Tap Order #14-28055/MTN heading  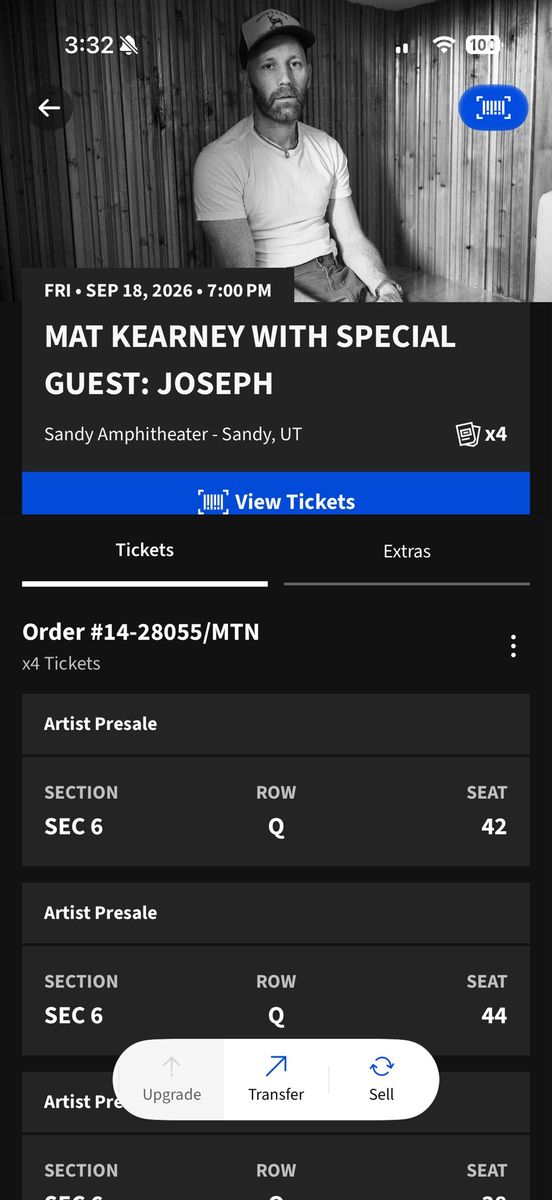pyautogui.click(x=141, y=632)
